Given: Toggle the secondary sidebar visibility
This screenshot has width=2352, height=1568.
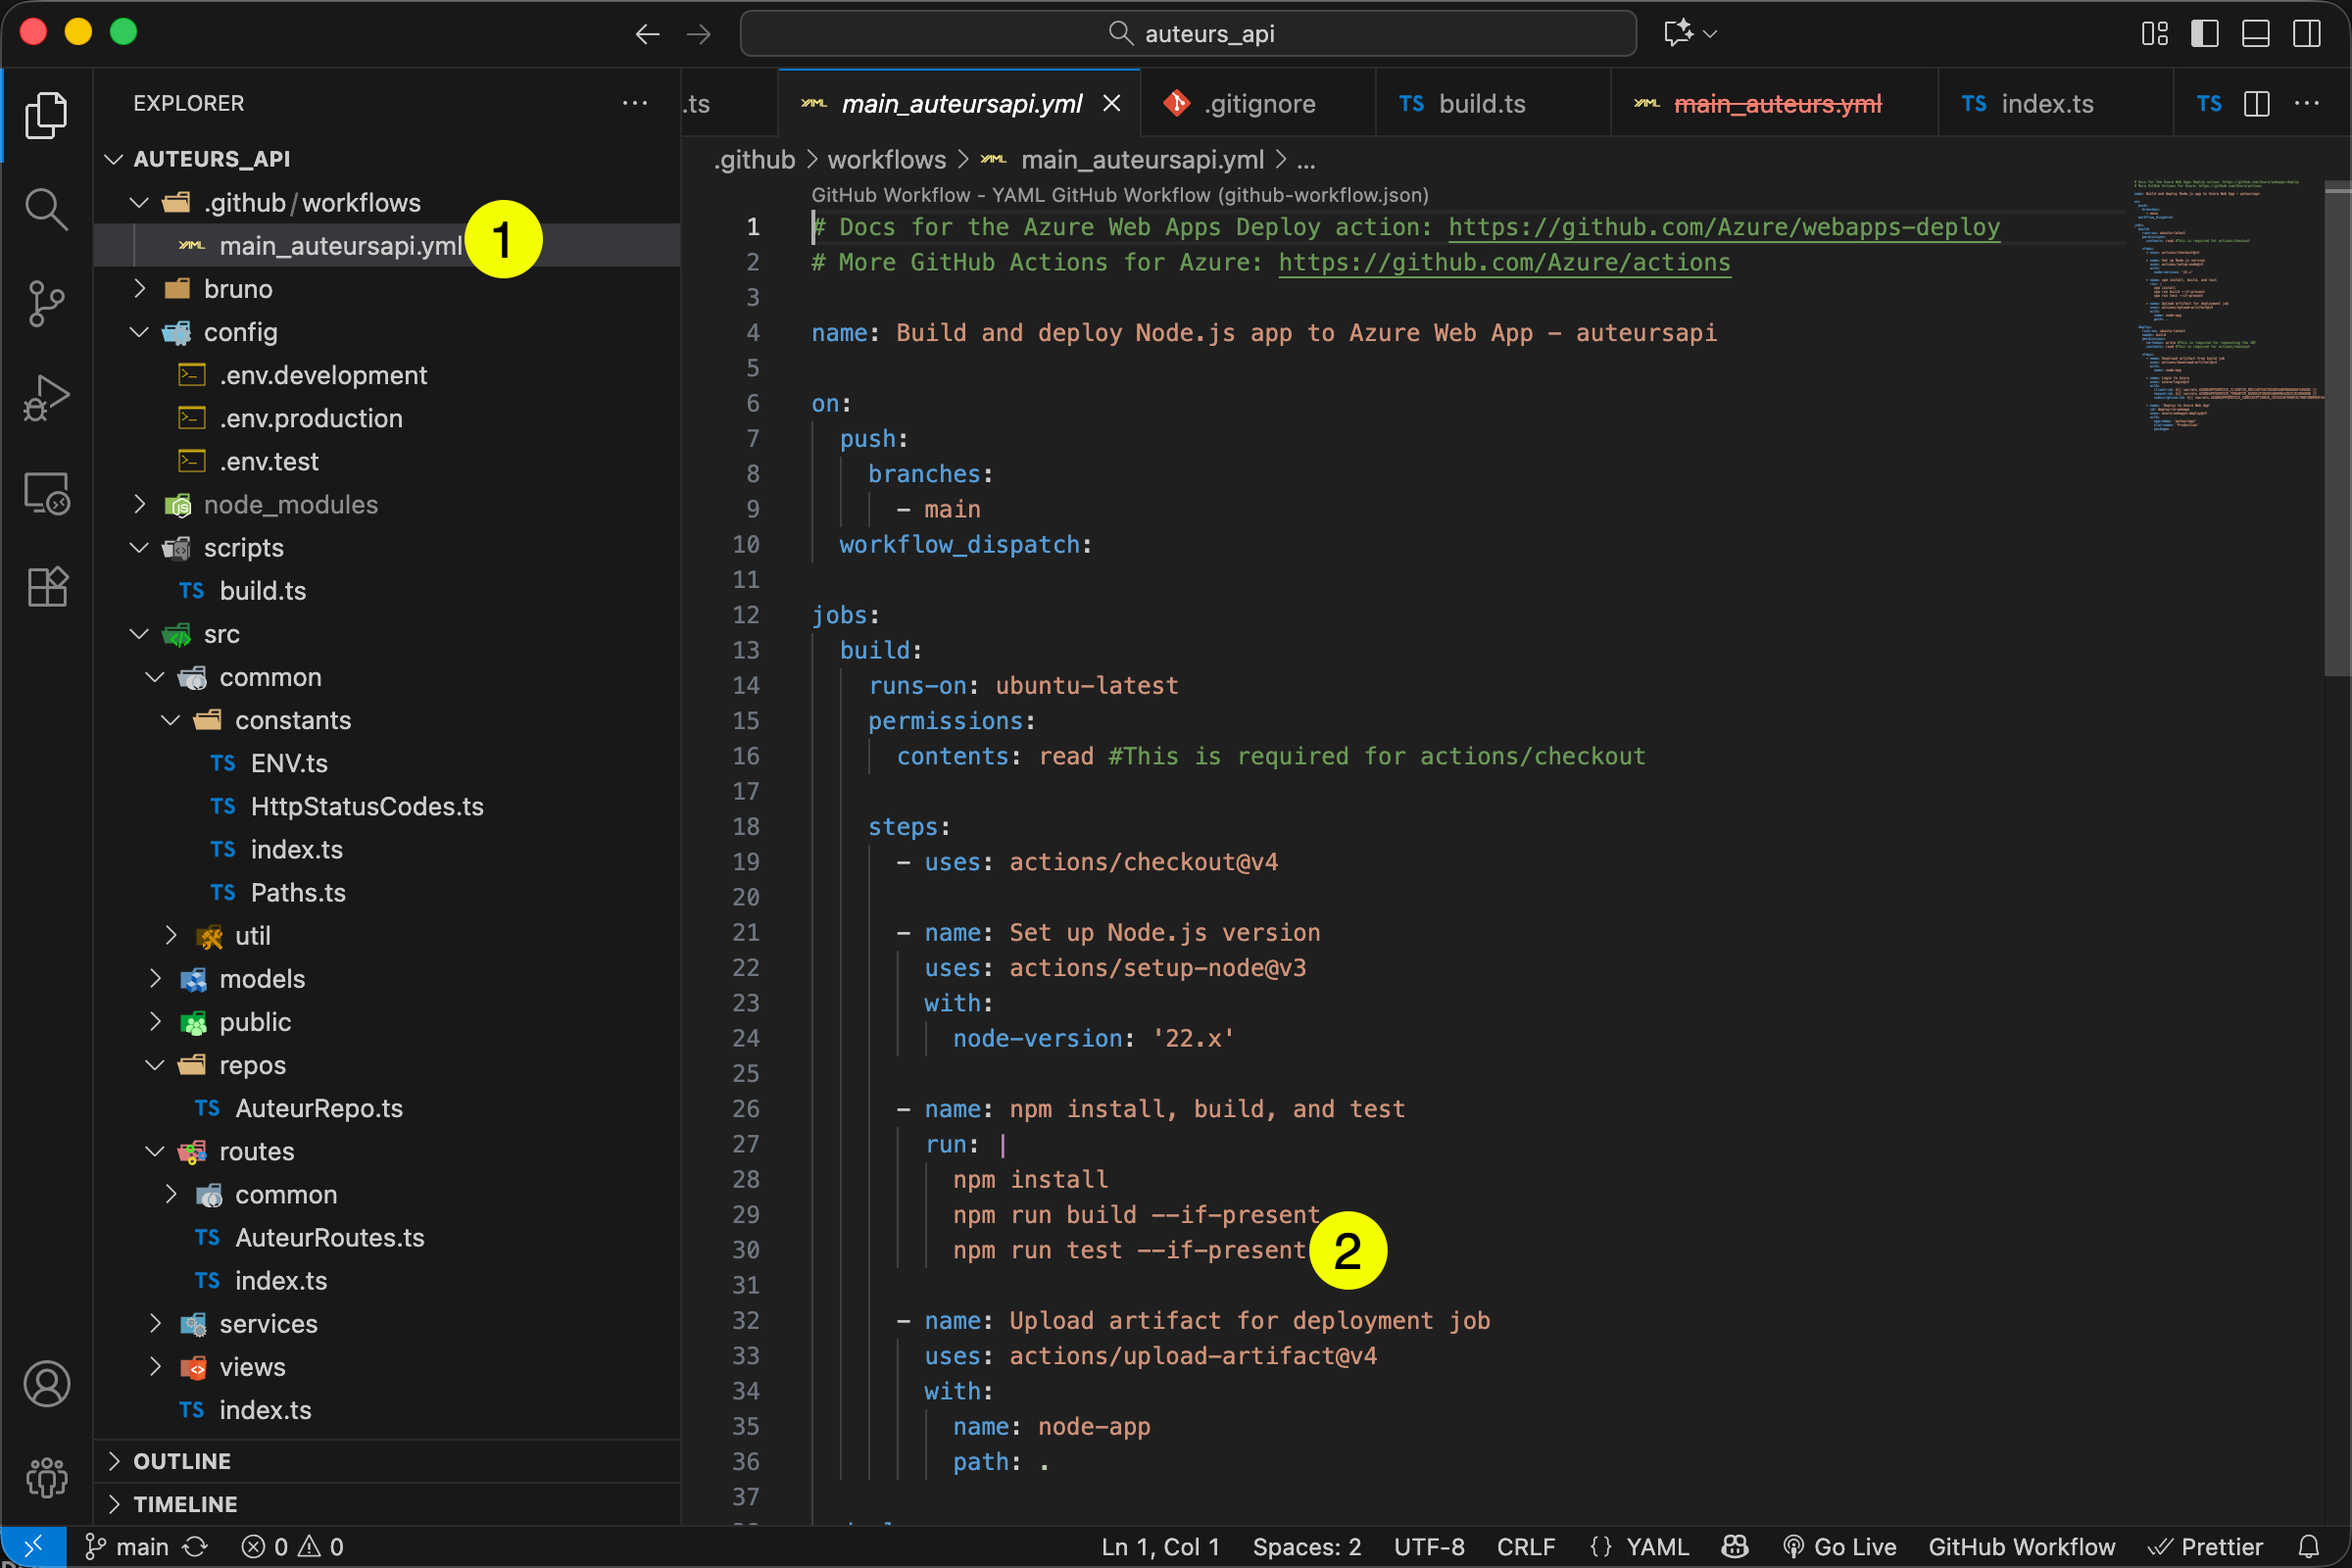Looking at the screenshot, I should (x=2306, y=33).
